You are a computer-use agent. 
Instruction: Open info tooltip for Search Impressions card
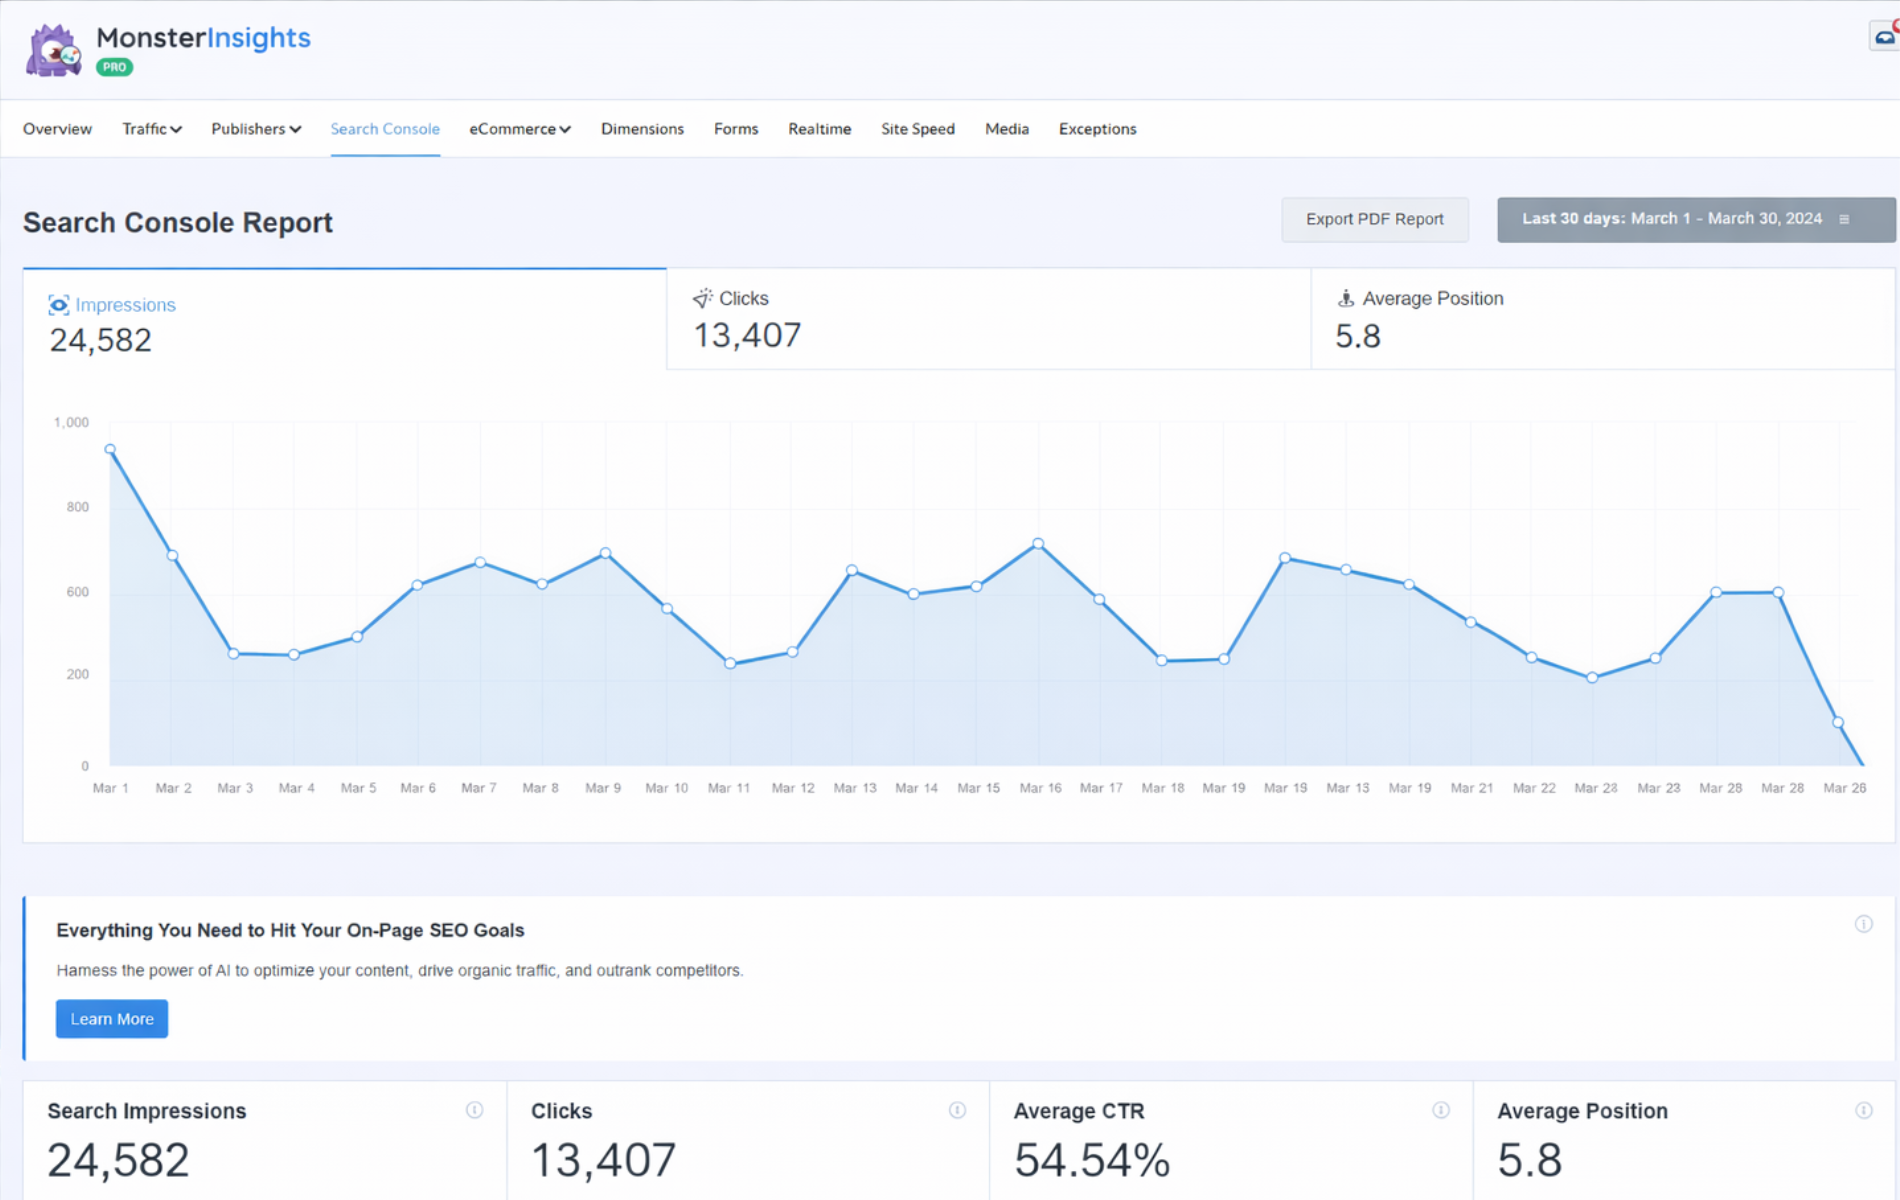pos(474,1110)
